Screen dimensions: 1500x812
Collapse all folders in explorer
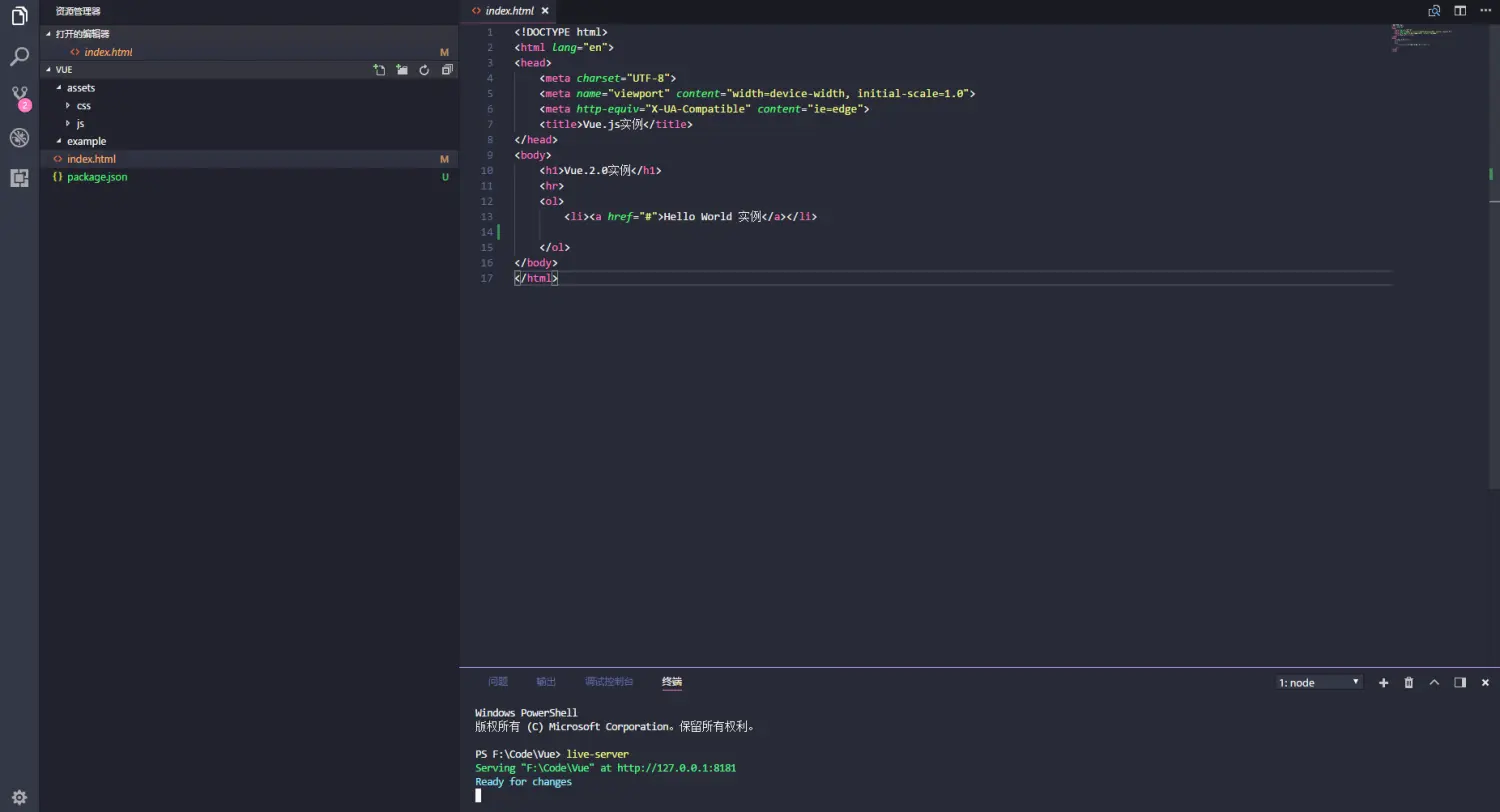(x=447, y=70)
